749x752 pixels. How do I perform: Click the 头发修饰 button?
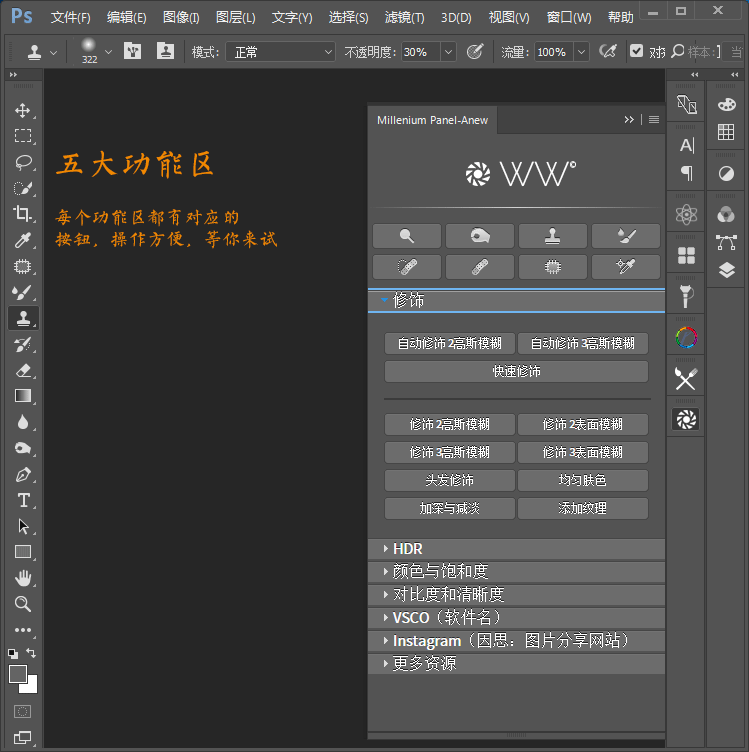click(450, 480)
